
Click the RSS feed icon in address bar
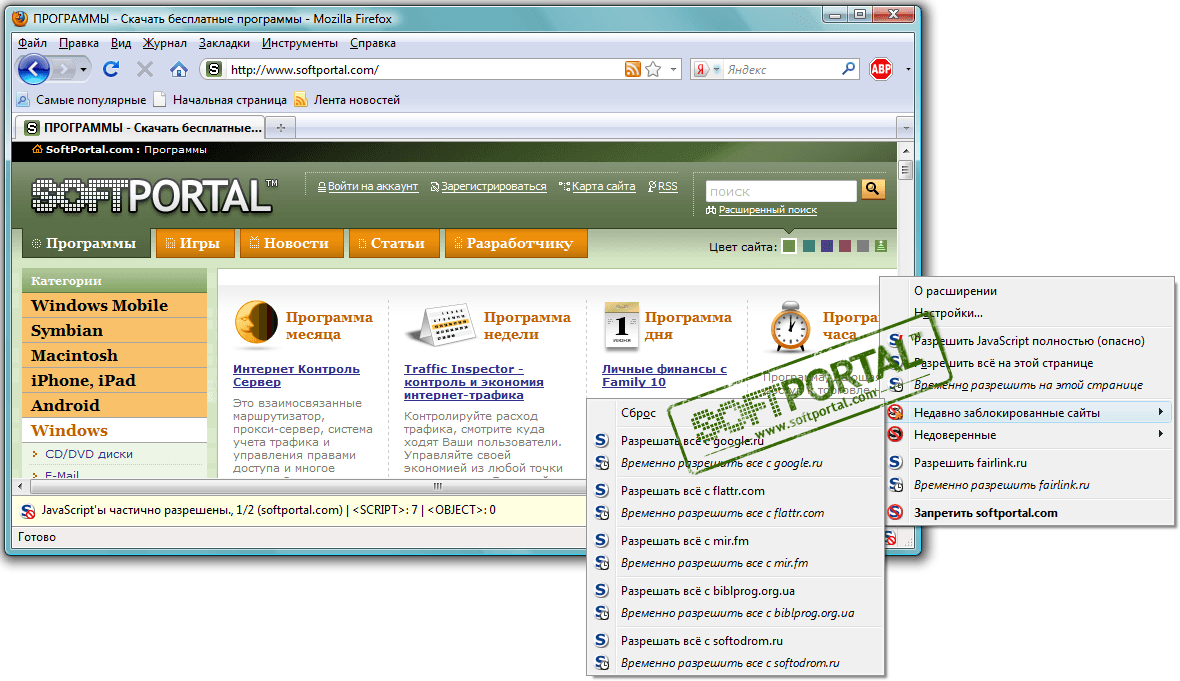(632, 69)
